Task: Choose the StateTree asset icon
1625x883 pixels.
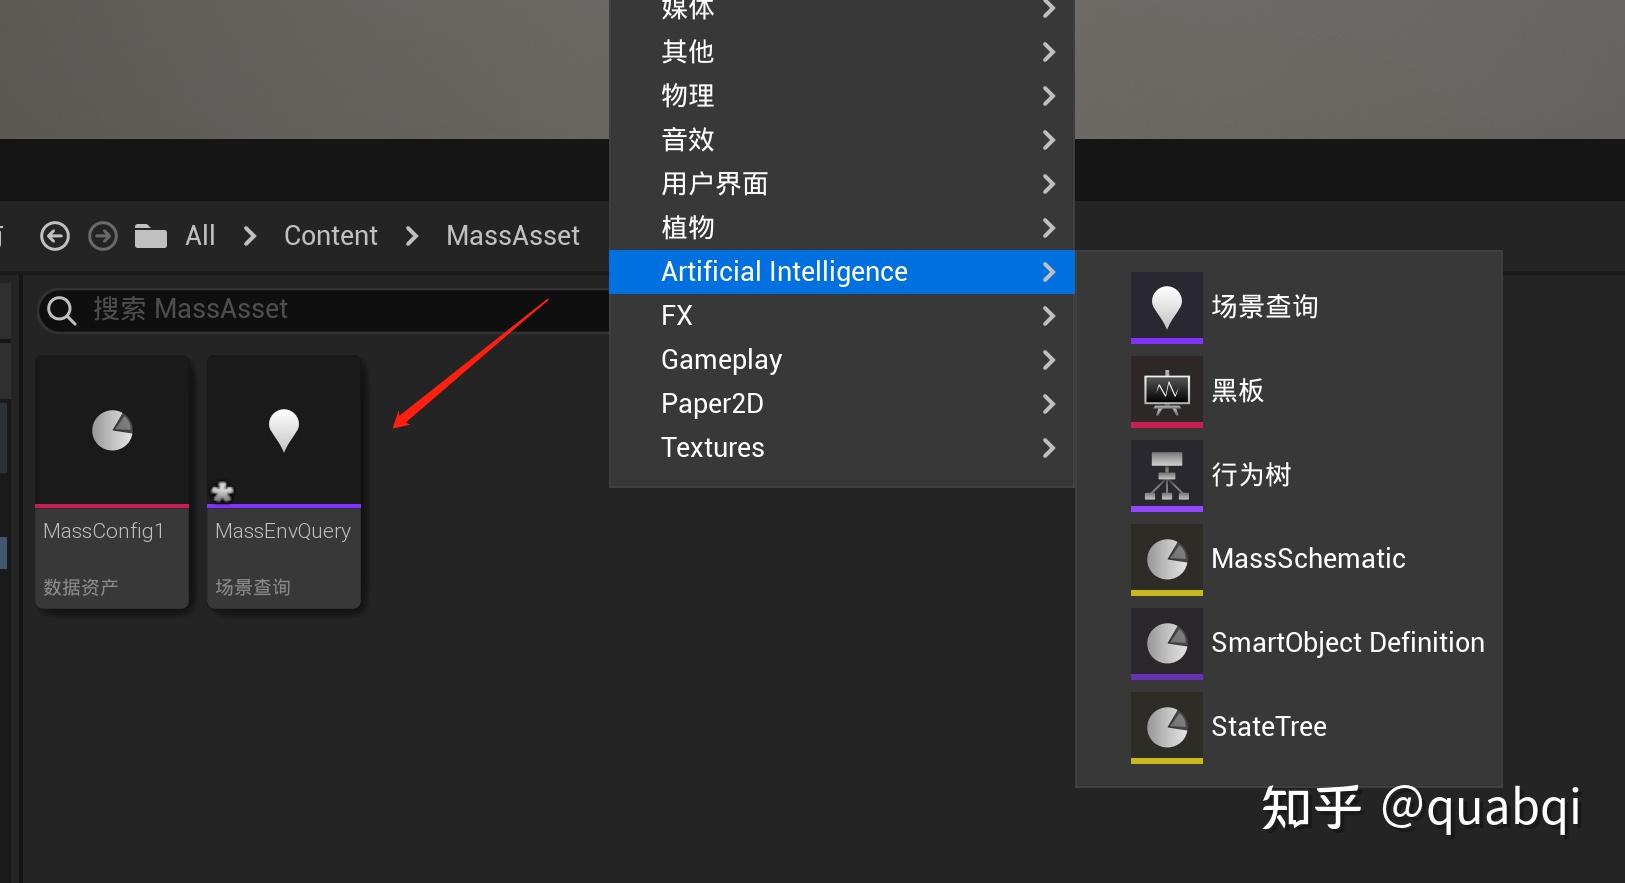Action: [1166, 726]
